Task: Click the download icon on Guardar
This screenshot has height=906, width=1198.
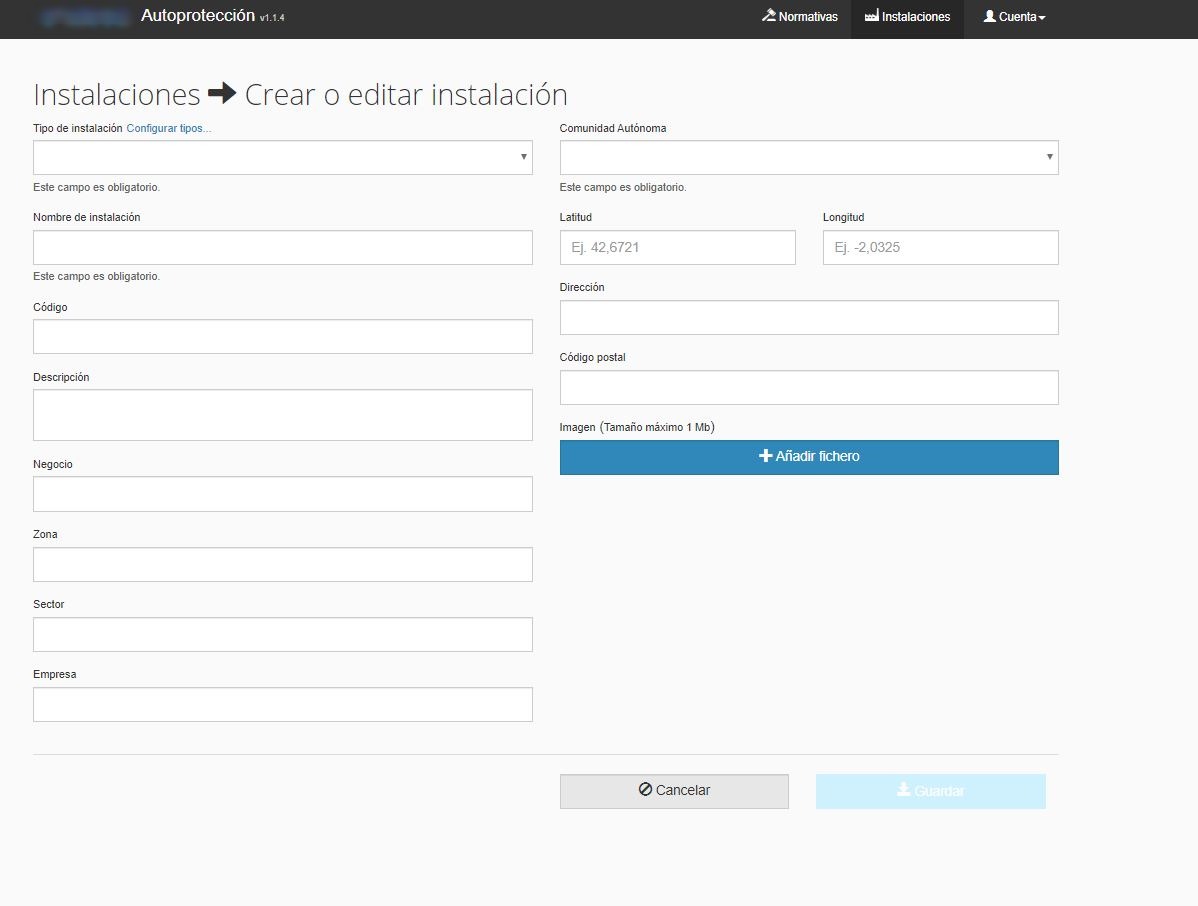Action: tap(903, 791)
